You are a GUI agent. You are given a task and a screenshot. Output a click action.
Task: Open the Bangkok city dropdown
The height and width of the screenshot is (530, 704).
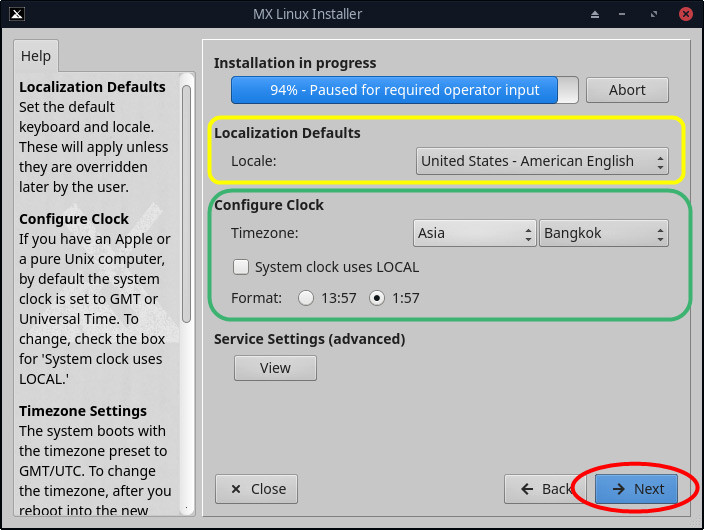click(x=603, y=233)
